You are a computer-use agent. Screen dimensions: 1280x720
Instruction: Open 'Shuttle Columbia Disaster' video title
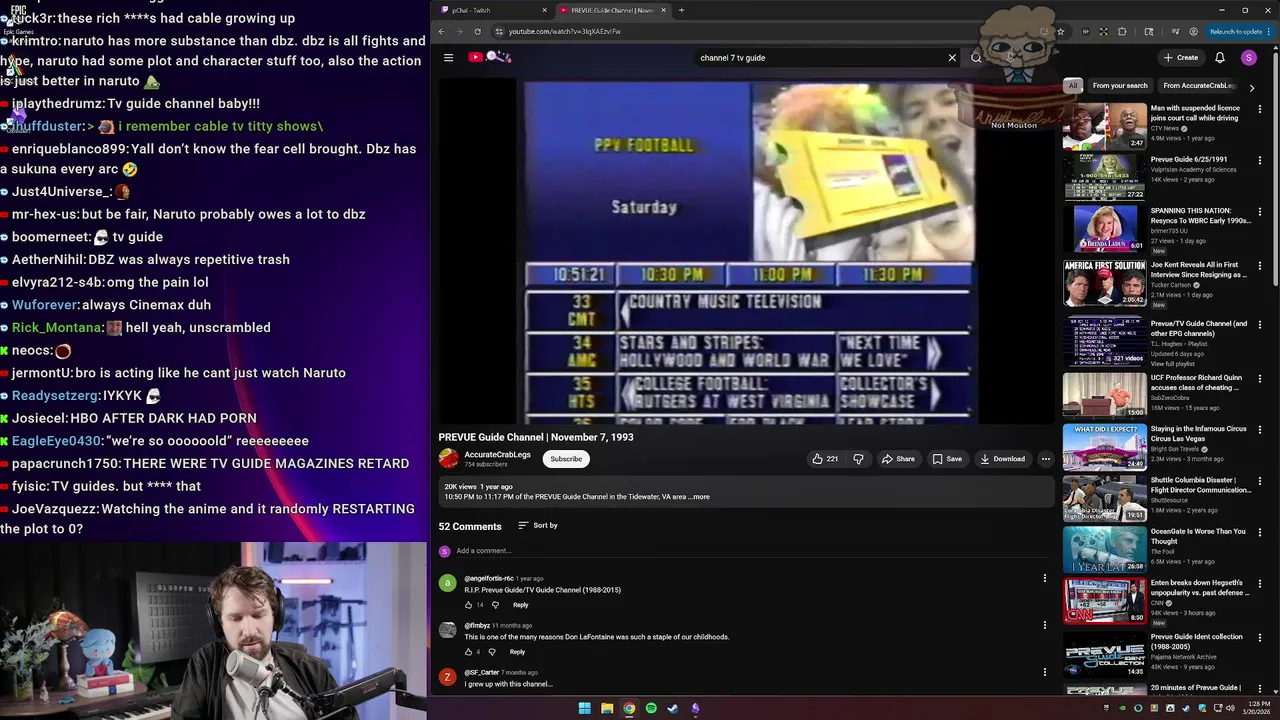coord(1201,485)
